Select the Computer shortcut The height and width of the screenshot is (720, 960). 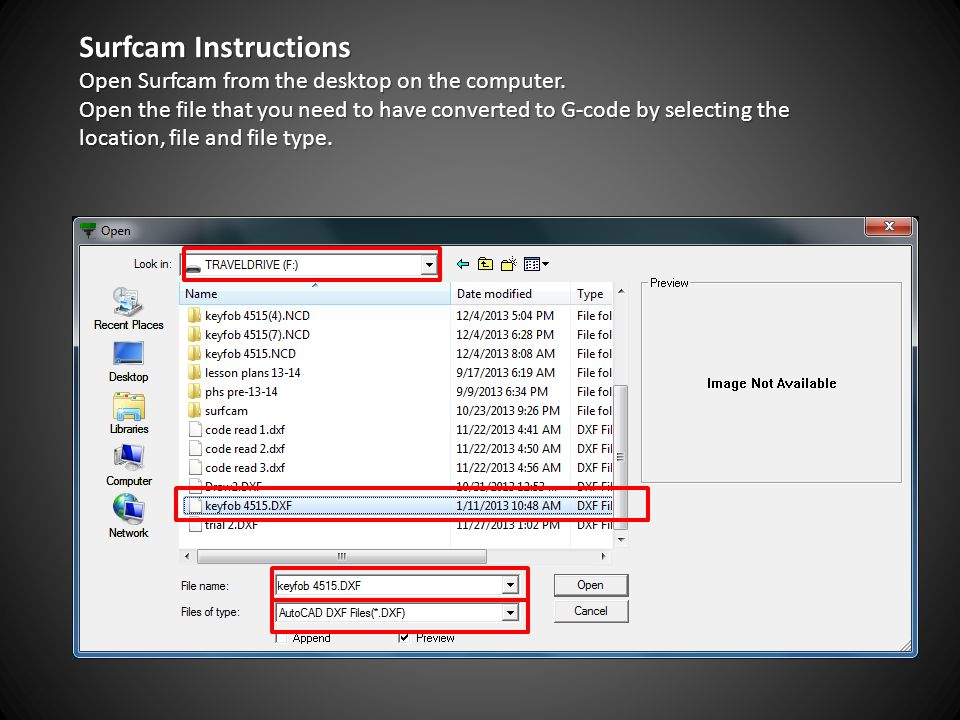[x=129, y=465]
